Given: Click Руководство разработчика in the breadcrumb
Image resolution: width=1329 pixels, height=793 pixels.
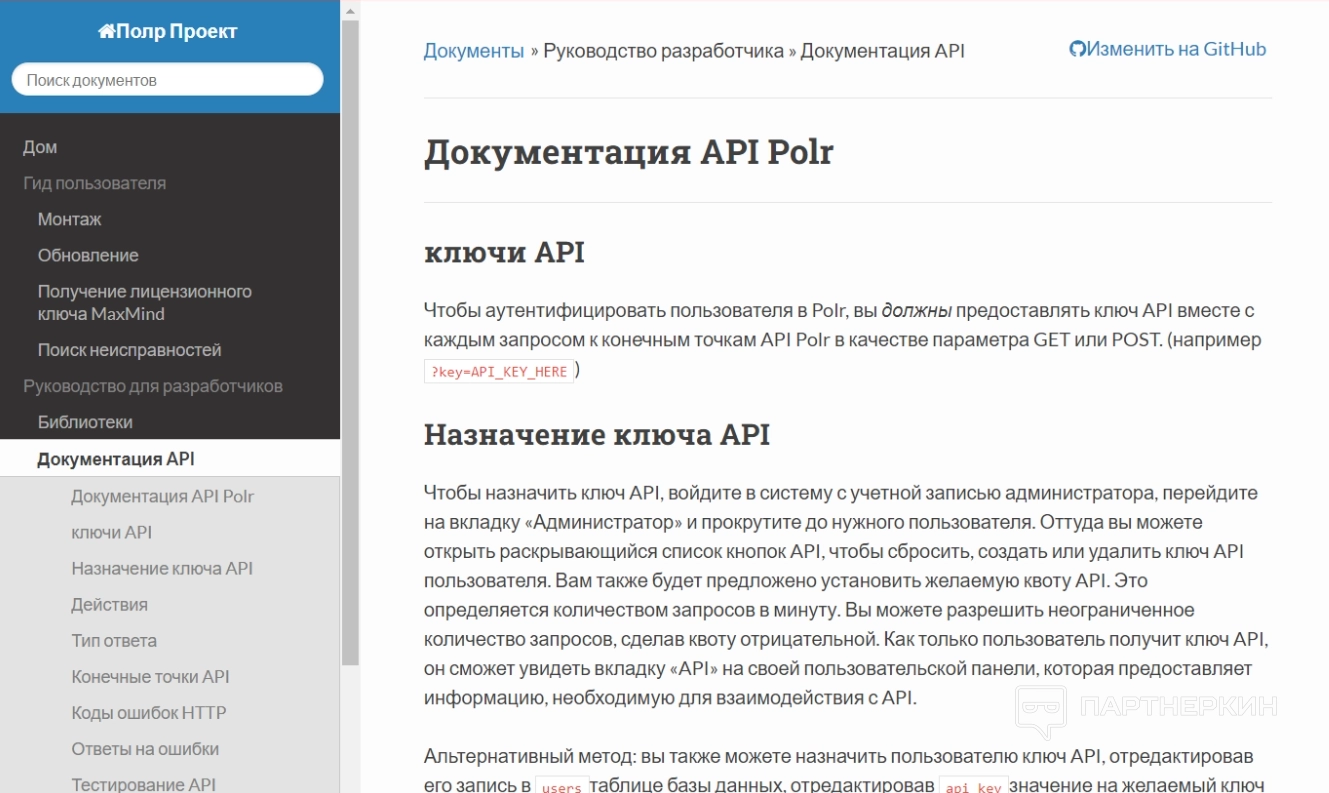Looking at the screenshot, I should [664, 51].
